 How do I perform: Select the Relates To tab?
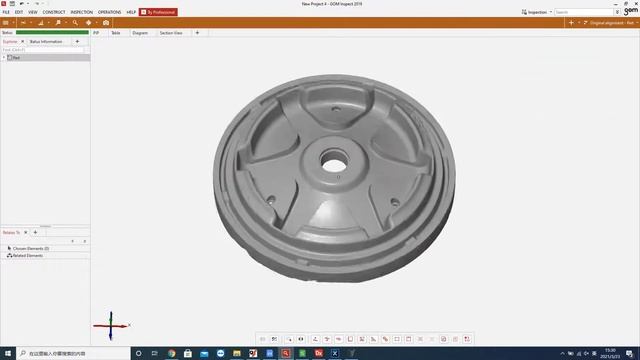coord(11,232)
